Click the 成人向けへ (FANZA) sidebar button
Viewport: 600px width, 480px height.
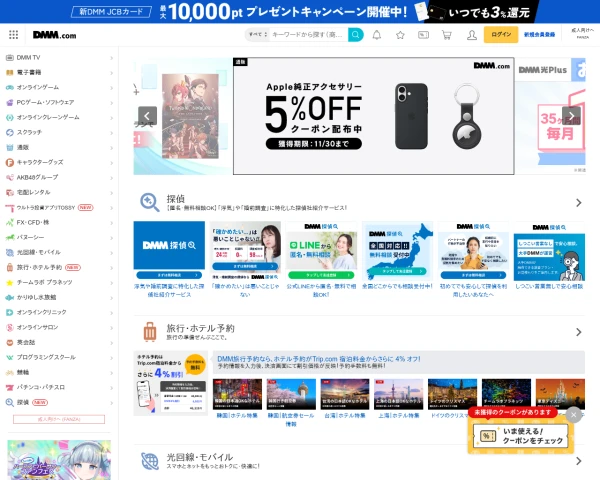pyautogui.click(x=59, y=419)
